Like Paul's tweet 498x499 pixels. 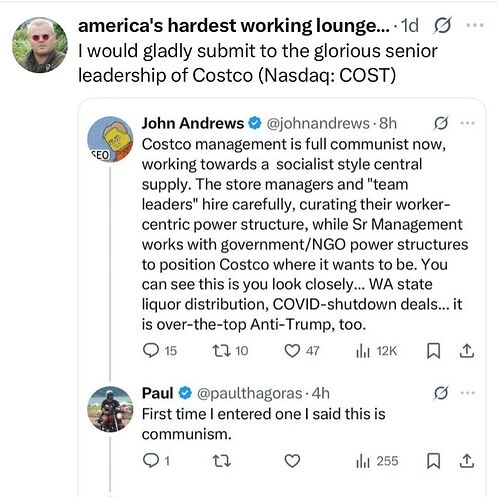(292, 461)
